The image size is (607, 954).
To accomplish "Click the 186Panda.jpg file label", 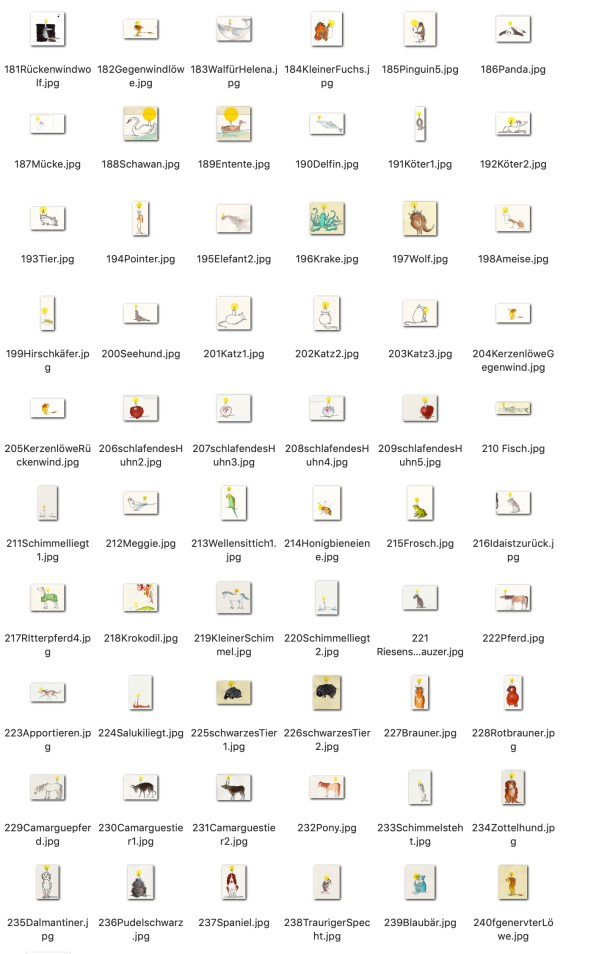I will coord(513,69).
